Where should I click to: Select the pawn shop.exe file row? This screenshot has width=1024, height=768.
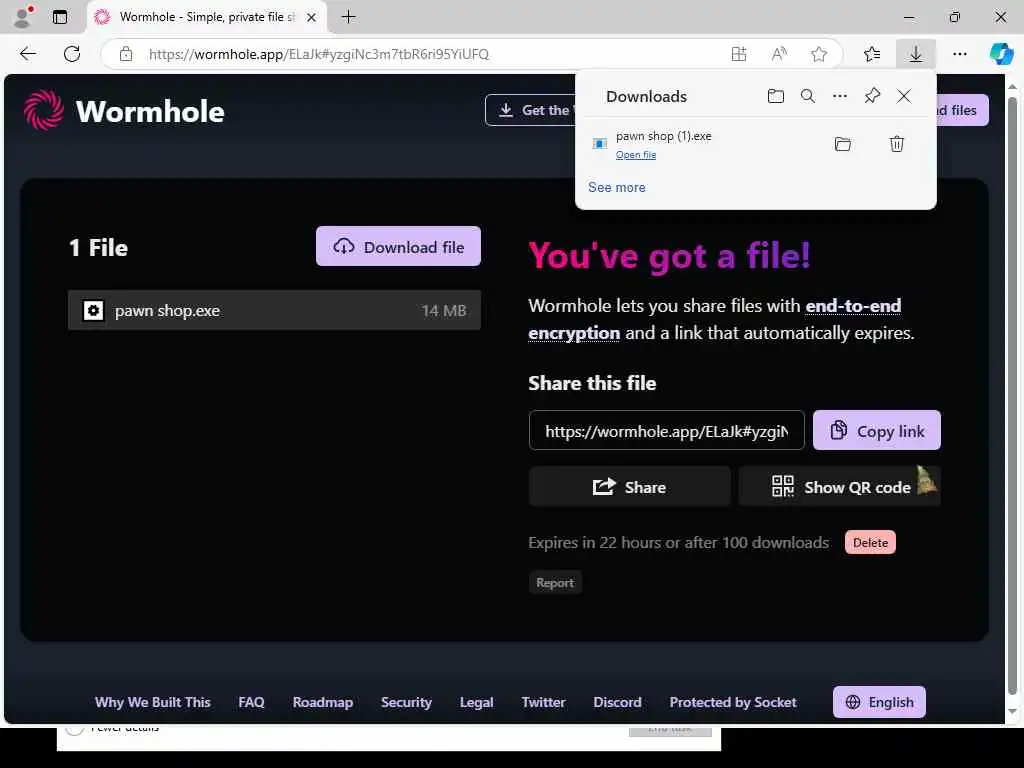pyautogui.click(x=274, y=310)
